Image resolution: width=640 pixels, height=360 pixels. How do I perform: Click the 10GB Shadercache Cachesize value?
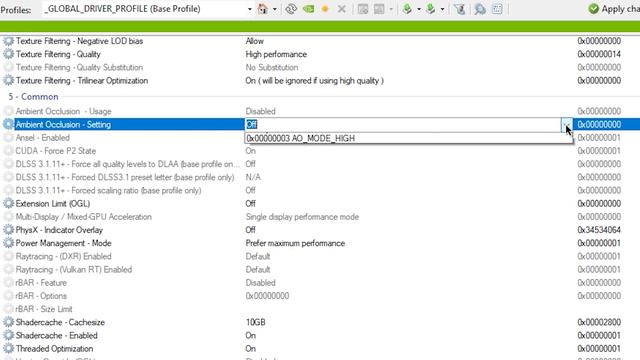pyautogui.click(x=255, y=322)
